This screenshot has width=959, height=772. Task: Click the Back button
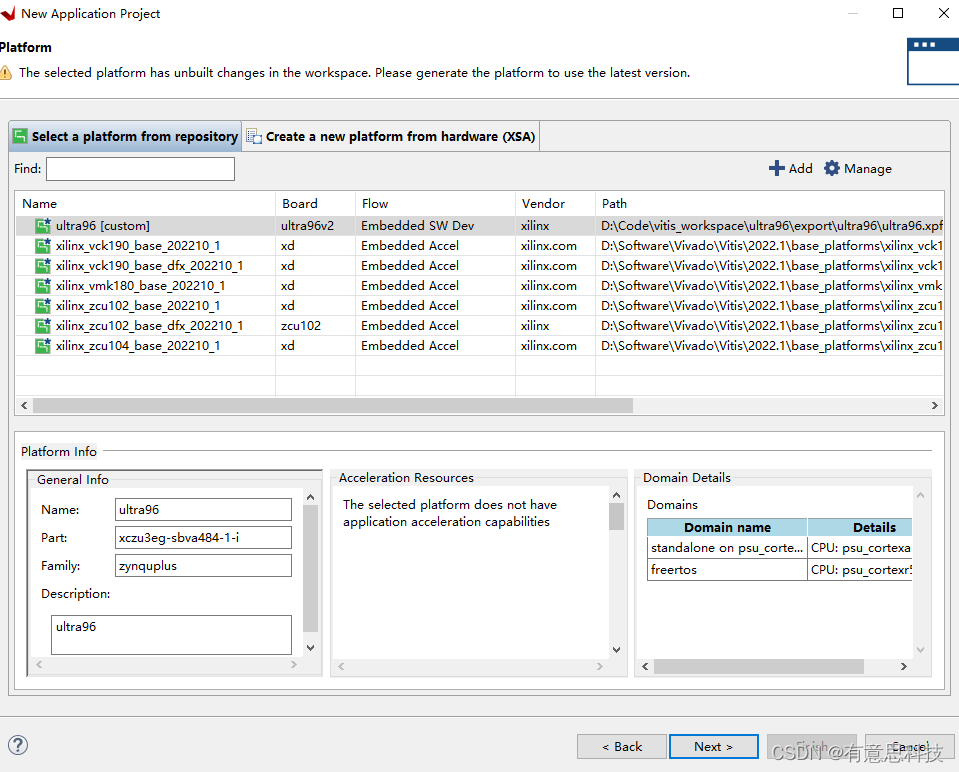pos(621,747)
